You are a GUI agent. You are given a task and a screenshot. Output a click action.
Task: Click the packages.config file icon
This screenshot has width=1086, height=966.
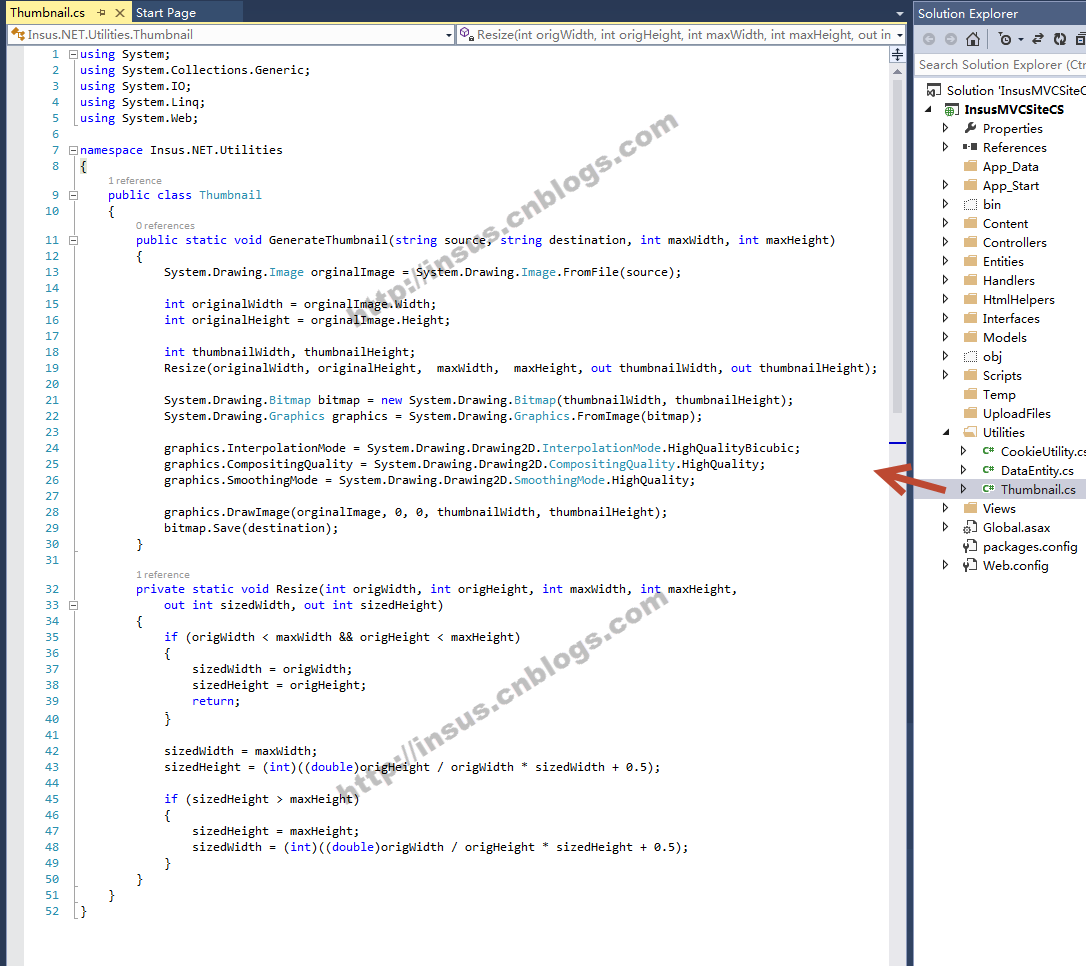pyautogui.click(x=970, y=546)
